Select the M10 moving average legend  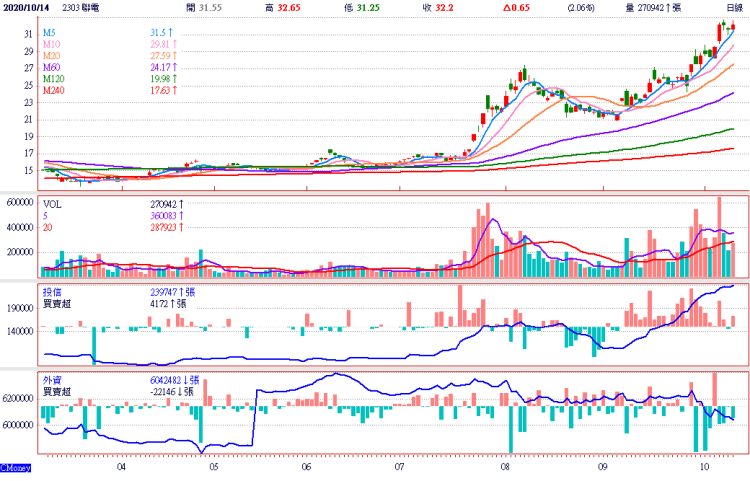point(51,44)
